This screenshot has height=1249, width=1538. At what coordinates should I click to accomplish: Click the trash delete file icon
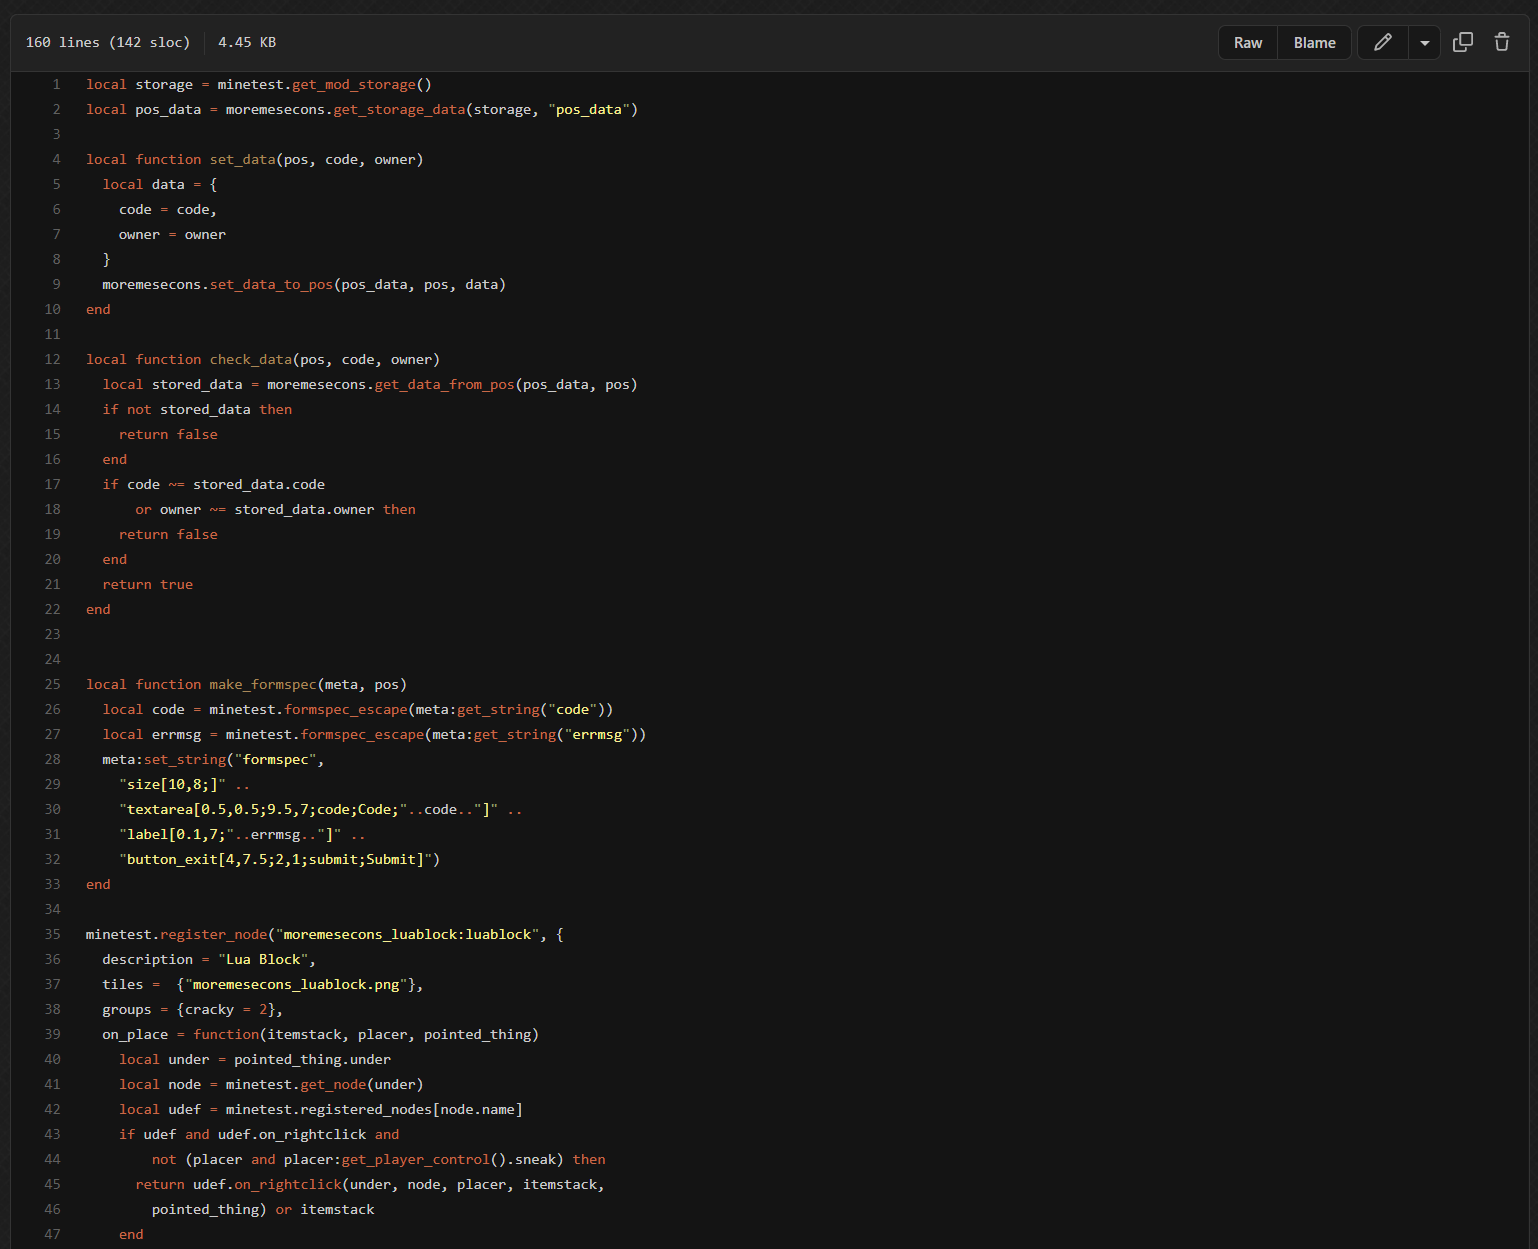(1501, 42)
